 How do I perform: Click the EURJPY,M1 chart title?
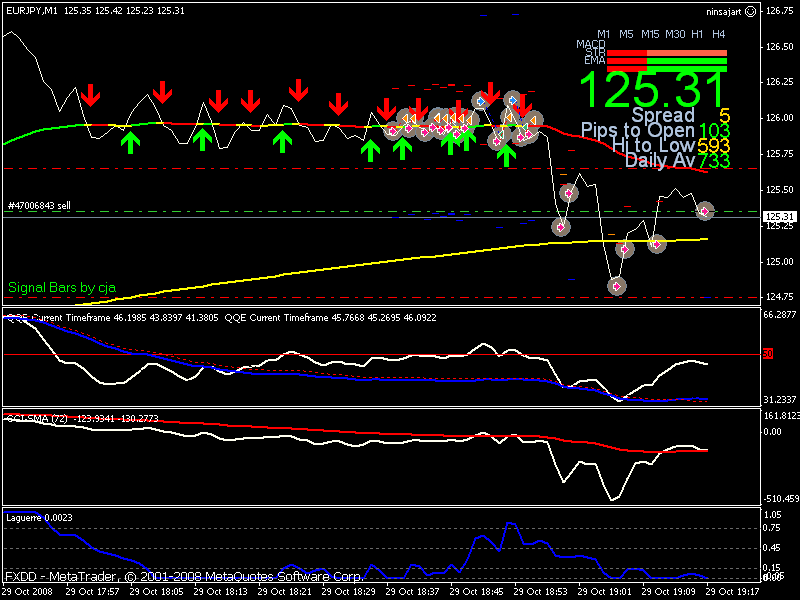[x=32, y=11]
